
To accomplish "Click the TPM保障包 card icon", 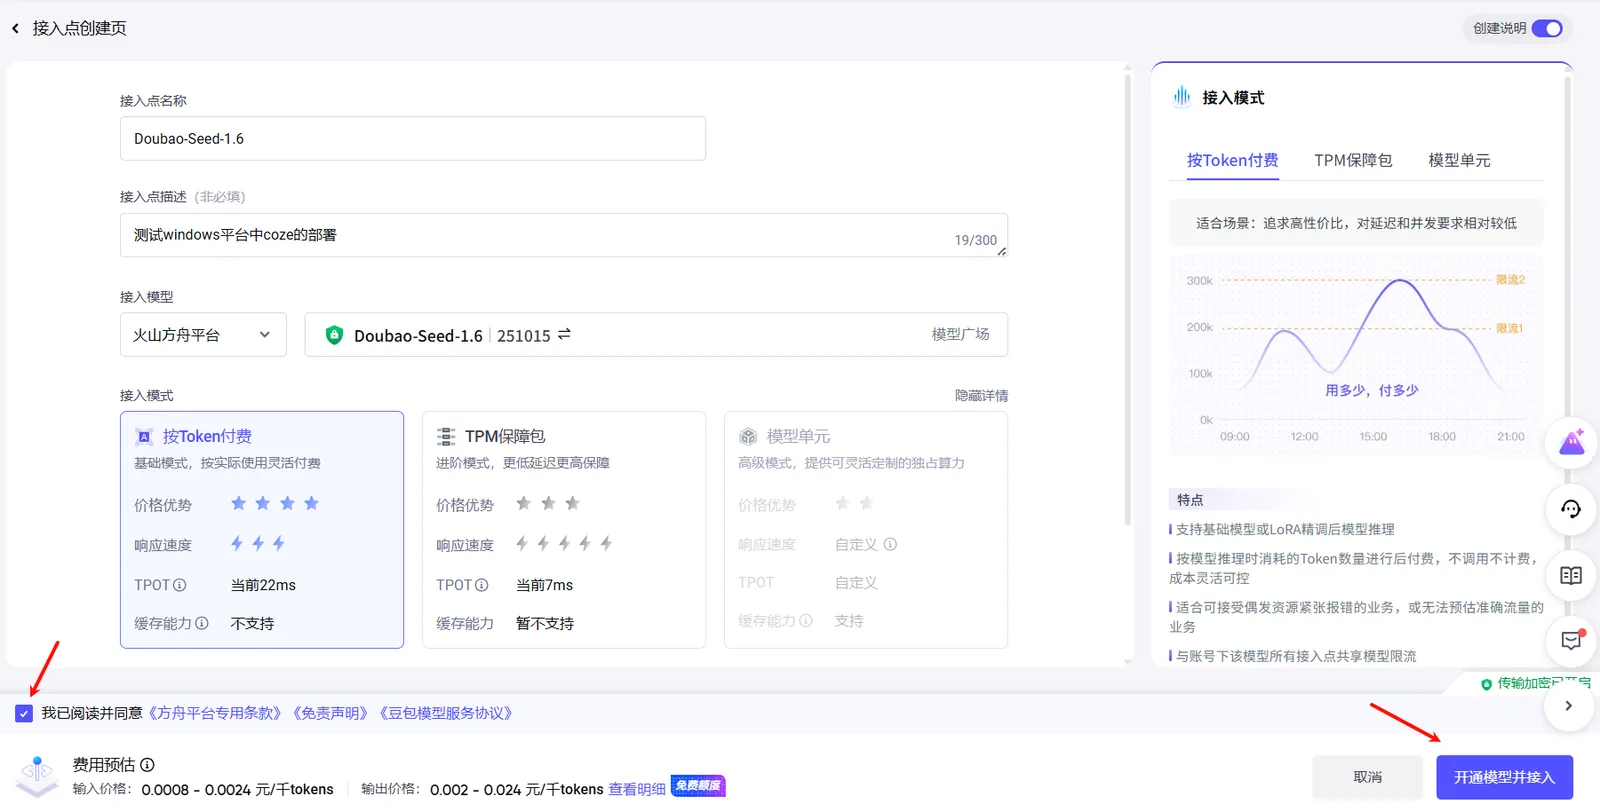I will point(446,437).
